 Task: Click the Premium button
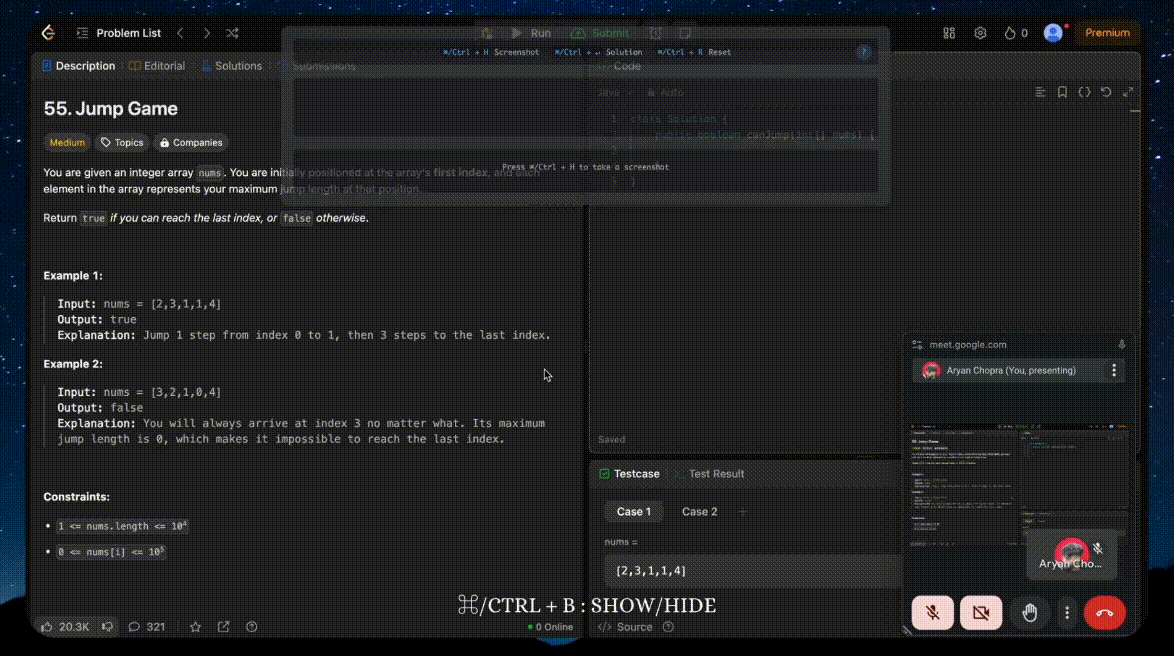pyautogui.click(x=1107, y=33)
